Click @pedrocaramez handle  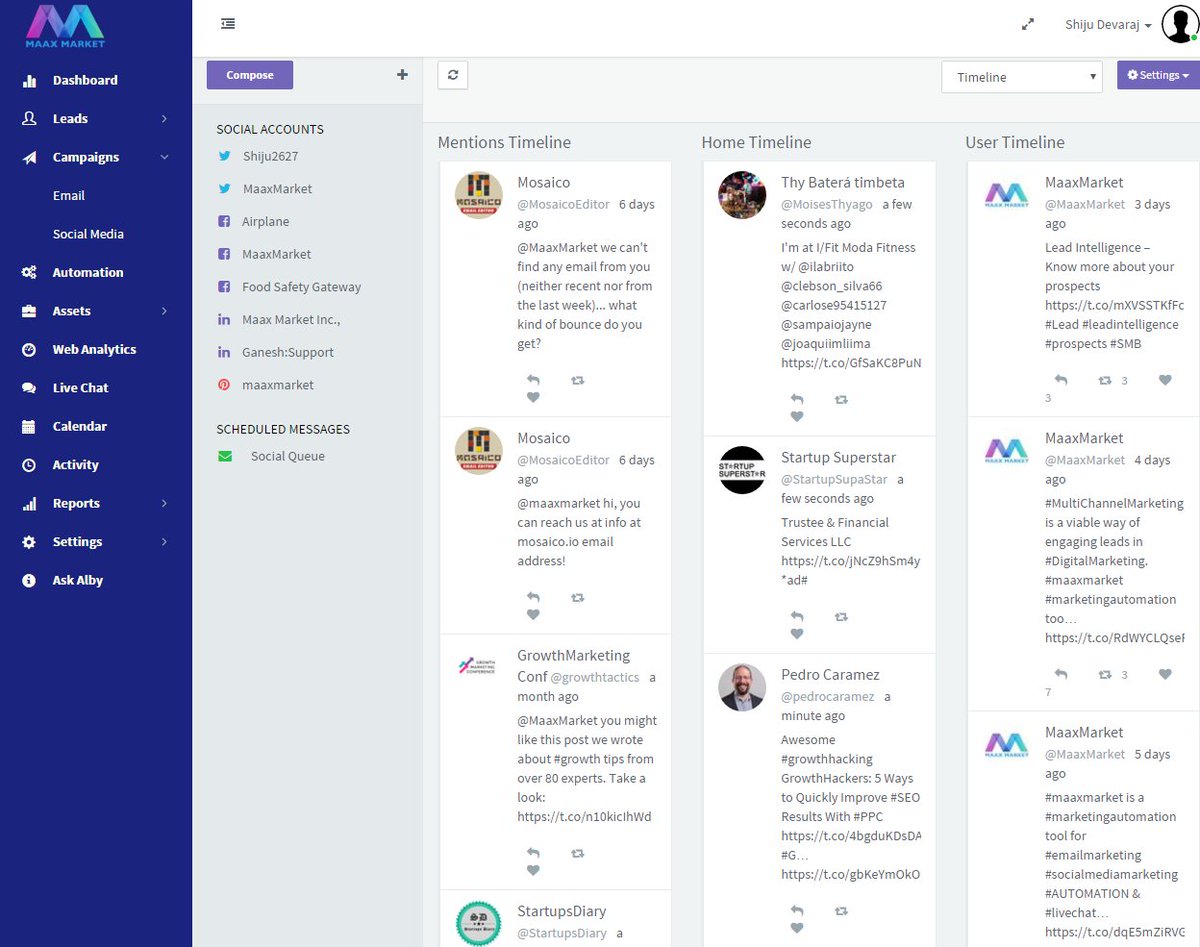827,696
